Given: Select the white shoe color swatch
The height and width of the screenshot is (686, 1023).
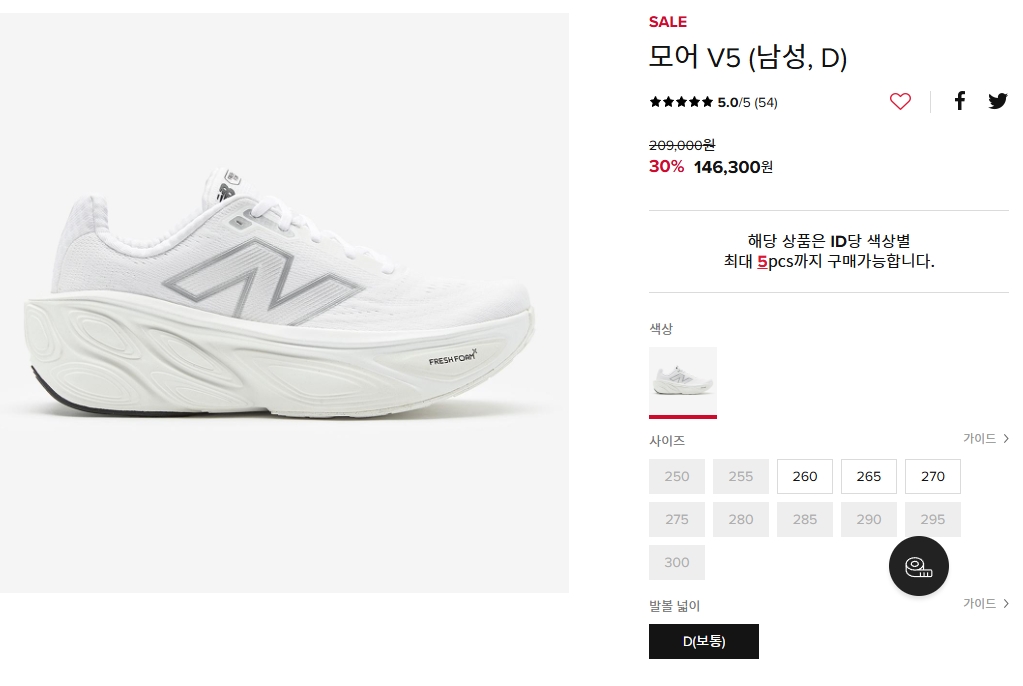Looking at the screenshot, I should click(683, 381).
